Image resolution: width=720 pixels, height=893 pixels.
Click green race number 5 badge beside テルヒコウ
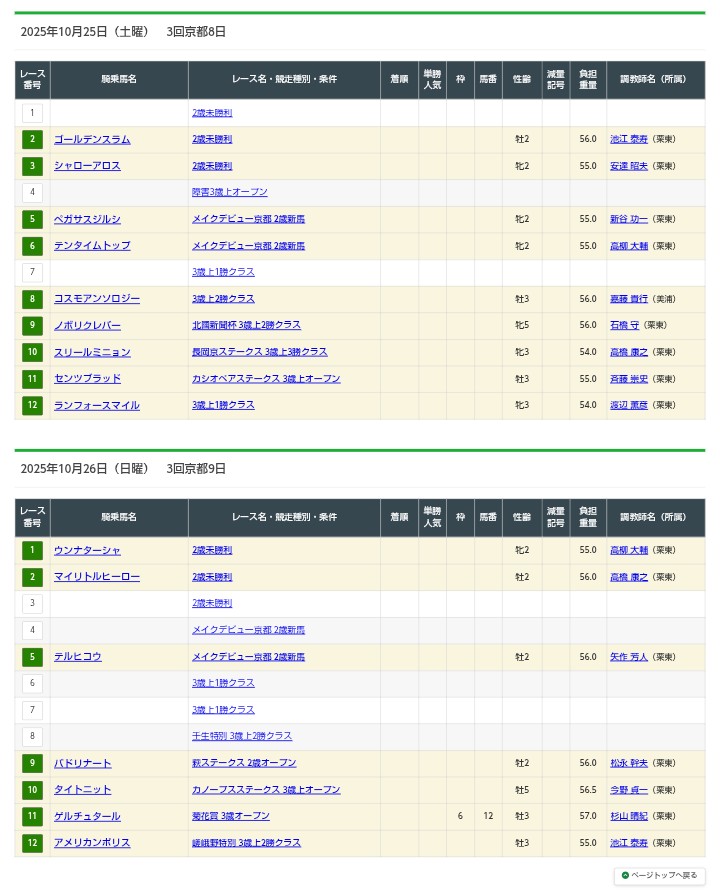(x=32, y=657)
